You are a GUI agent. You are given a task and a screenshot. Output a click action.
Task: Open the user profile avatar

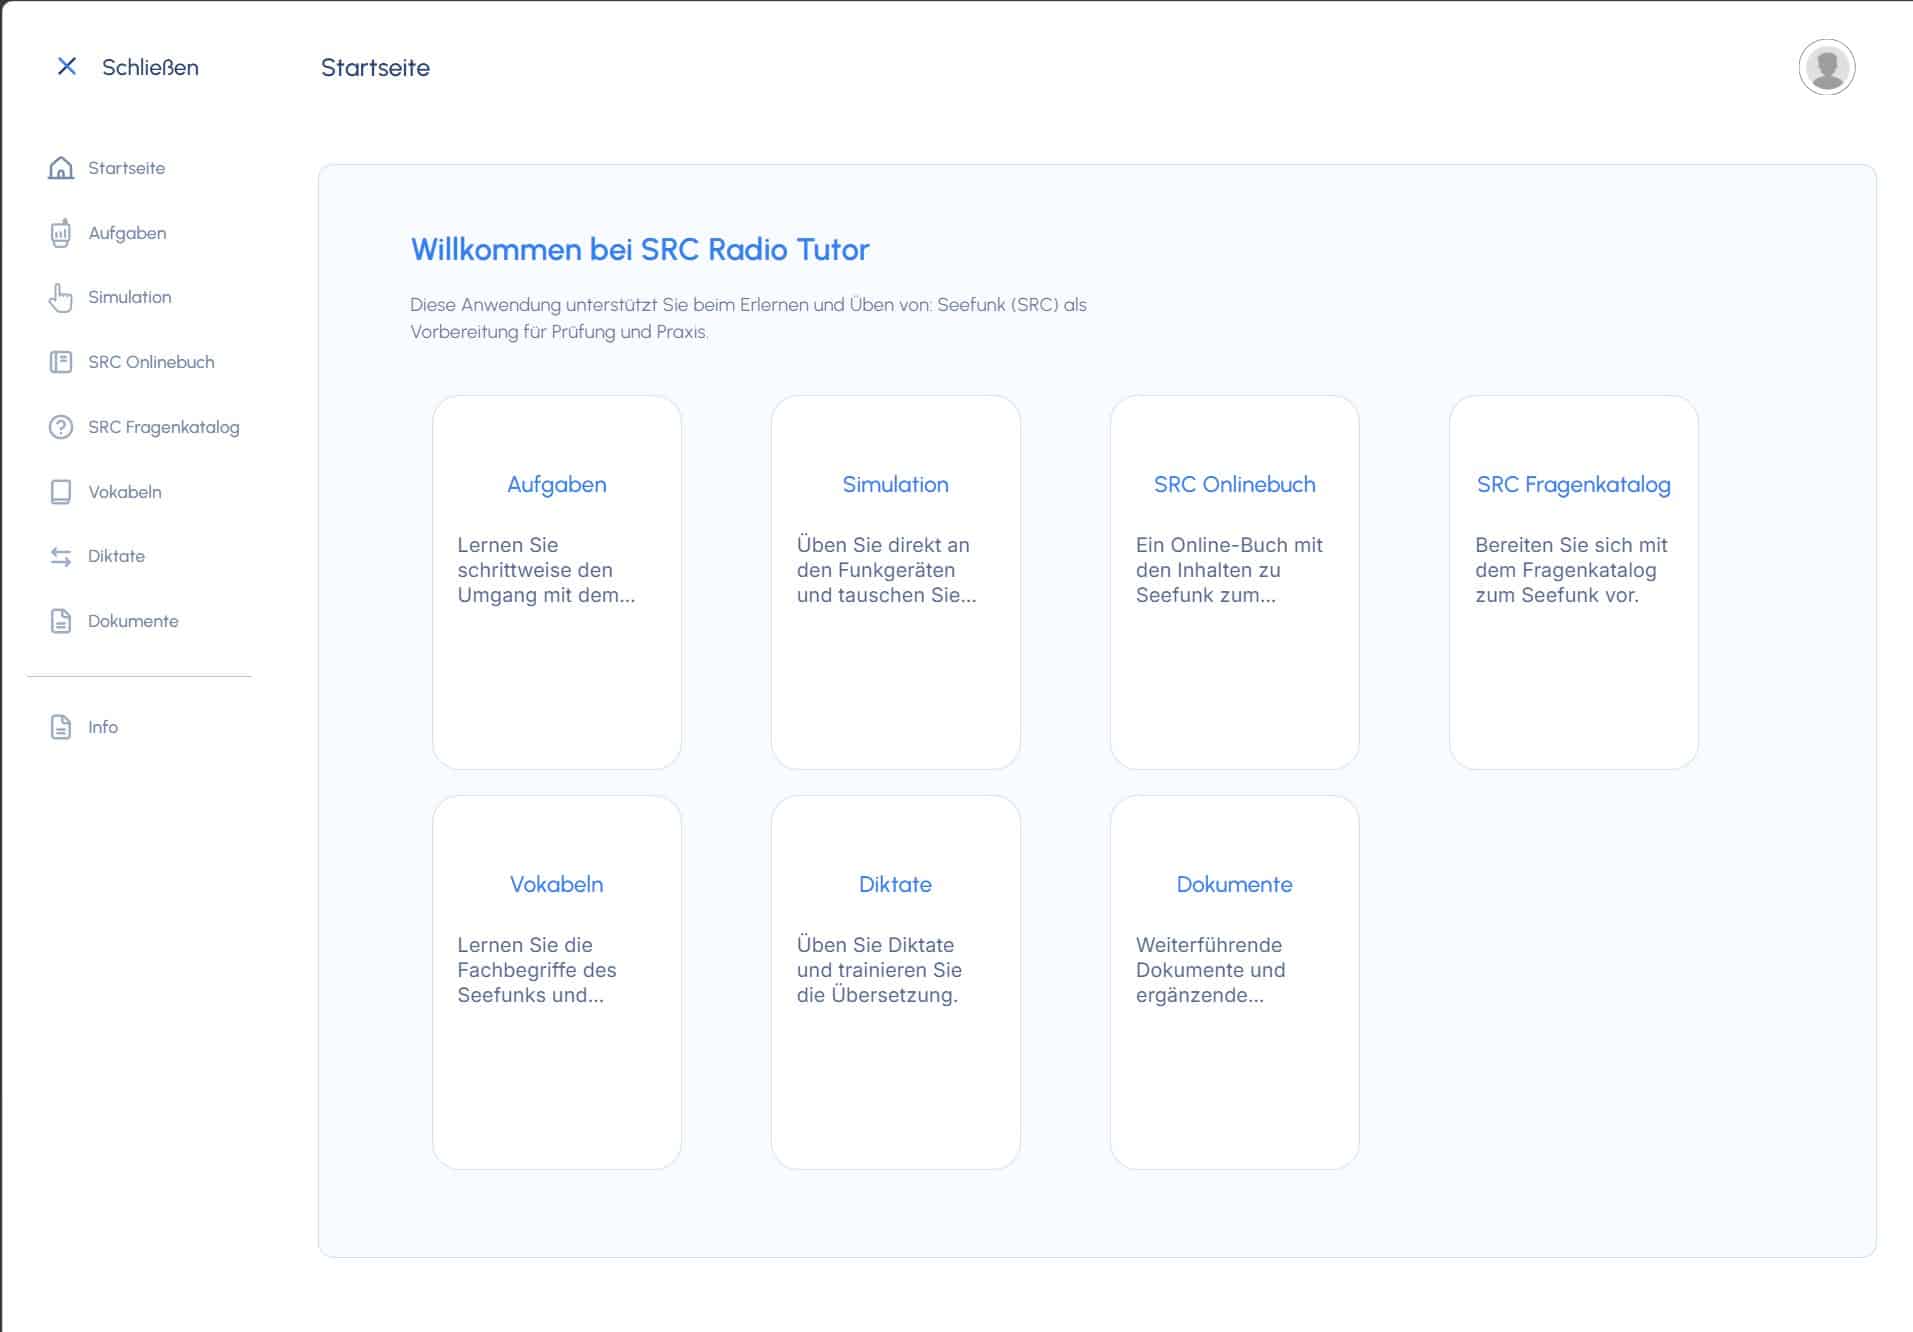(1826, 67)
